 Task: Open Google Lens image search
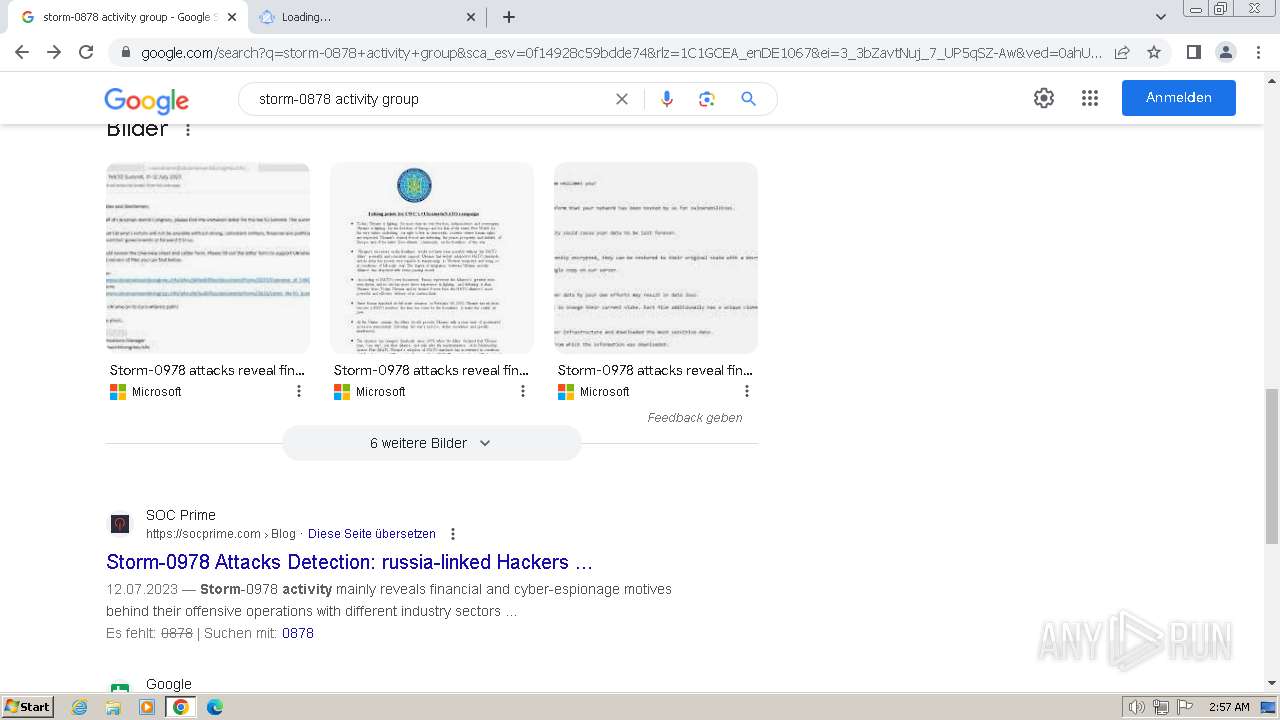[707, 99]
